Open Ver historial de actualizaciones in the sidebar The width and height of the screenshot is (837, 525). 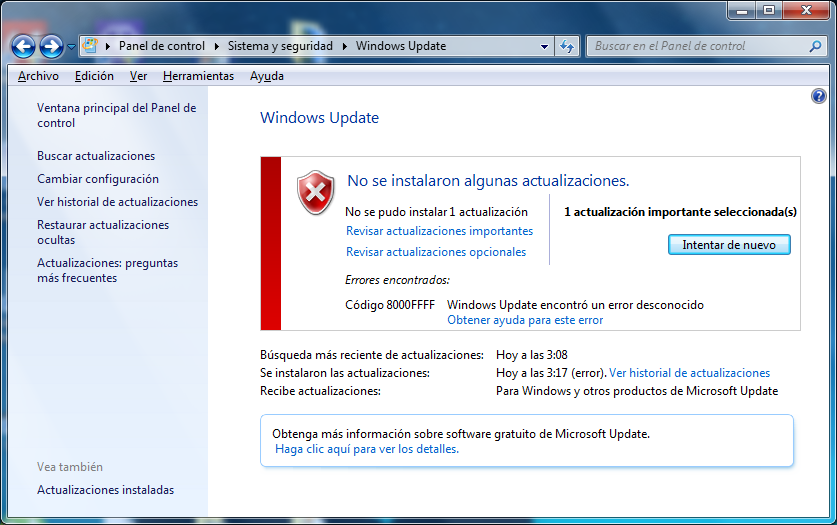117,202
